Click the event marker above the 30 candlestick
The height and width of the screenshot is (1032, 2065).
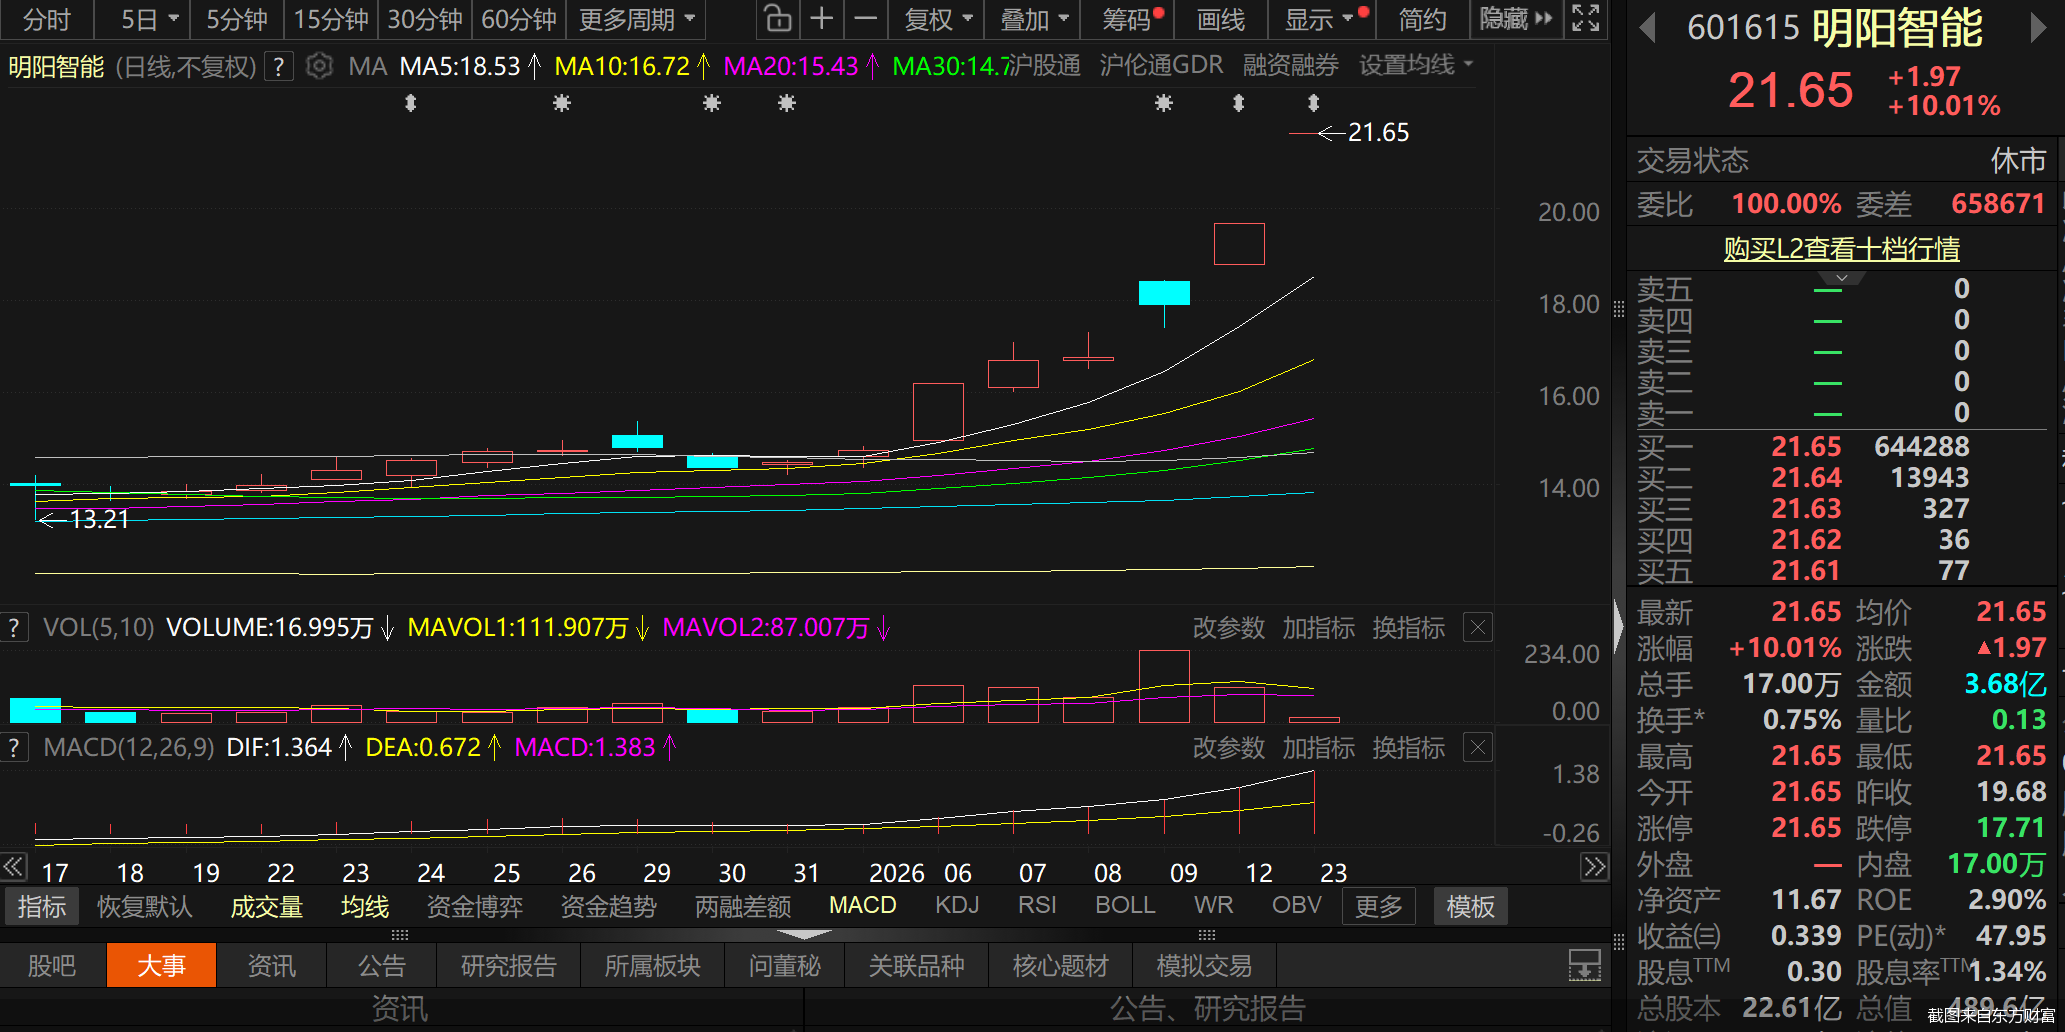(712, 103)
